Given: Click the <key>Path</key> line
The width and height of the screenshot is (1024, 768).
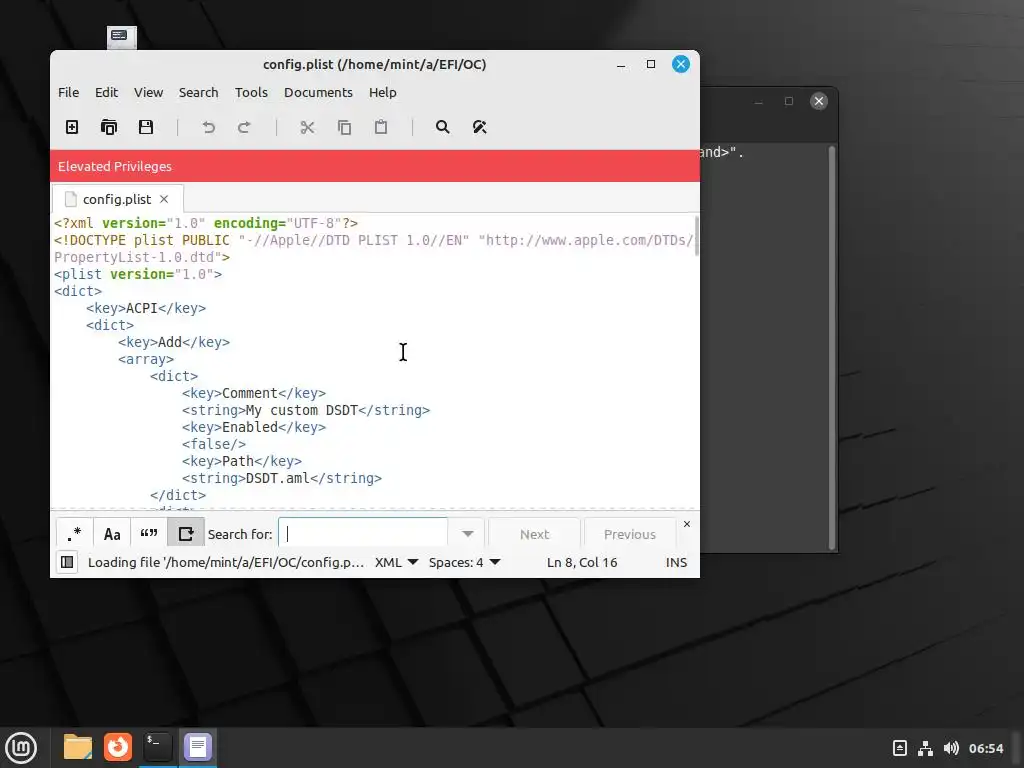Looking at the screenshot, I should 242,461.
